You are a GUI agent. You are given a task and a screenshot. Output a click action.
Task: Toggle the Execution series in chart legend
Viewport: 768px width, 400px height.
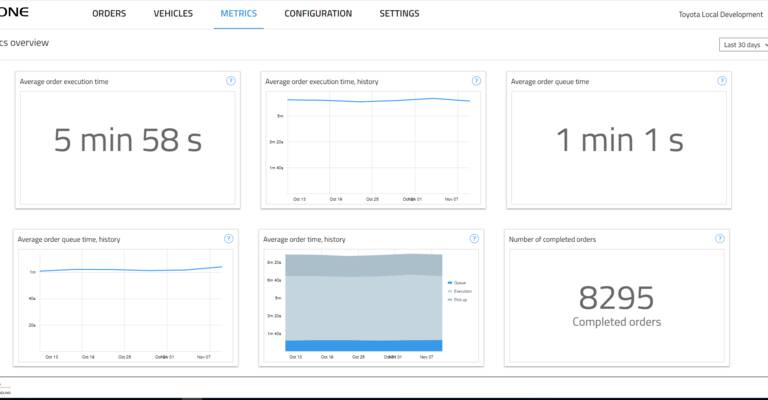click(x=460, y=291)
